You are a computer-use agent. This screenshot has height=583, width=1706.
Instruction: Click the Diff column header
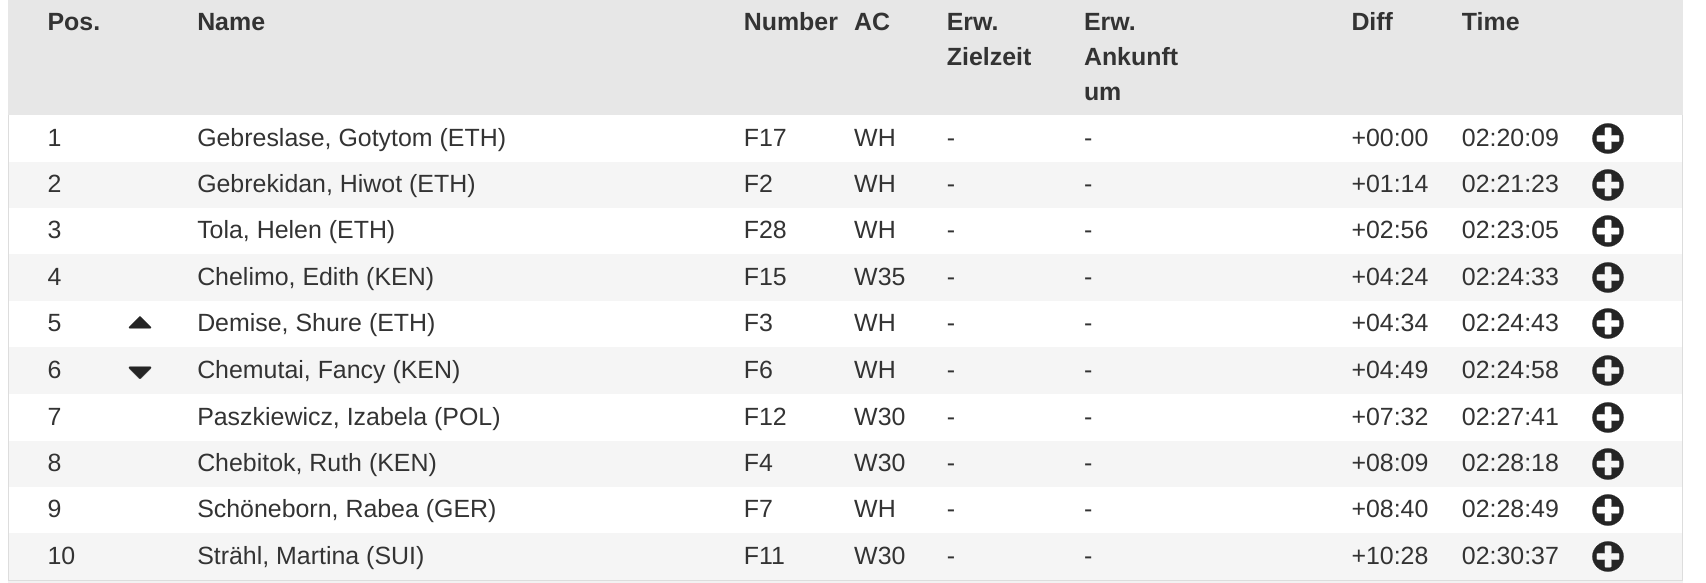tap(1372, 22)
